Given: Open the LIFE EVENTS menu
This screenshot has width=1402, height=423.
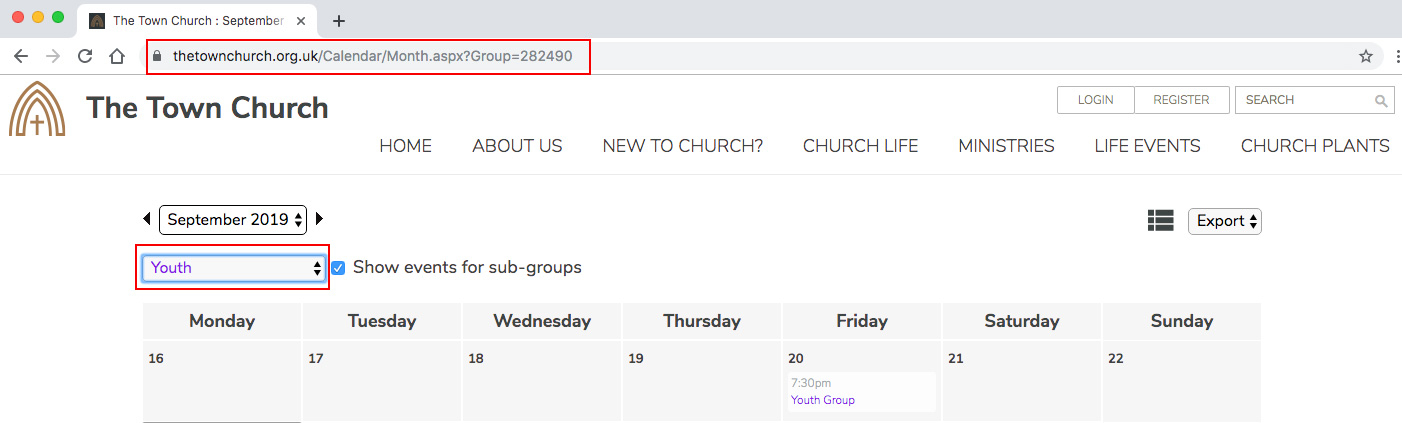Looking at the screenshot, I should point(1147,146).
